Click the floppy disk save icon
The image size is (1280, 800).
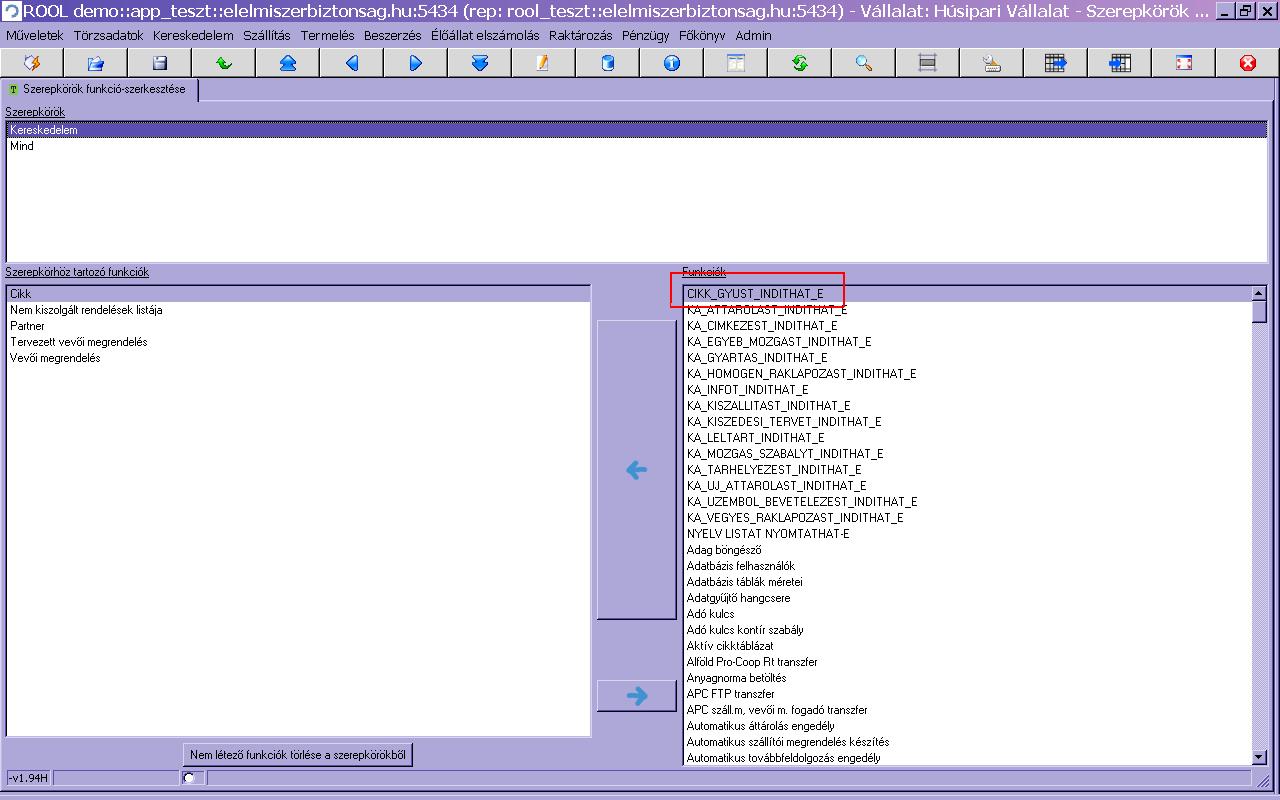(x=160, y=63)
